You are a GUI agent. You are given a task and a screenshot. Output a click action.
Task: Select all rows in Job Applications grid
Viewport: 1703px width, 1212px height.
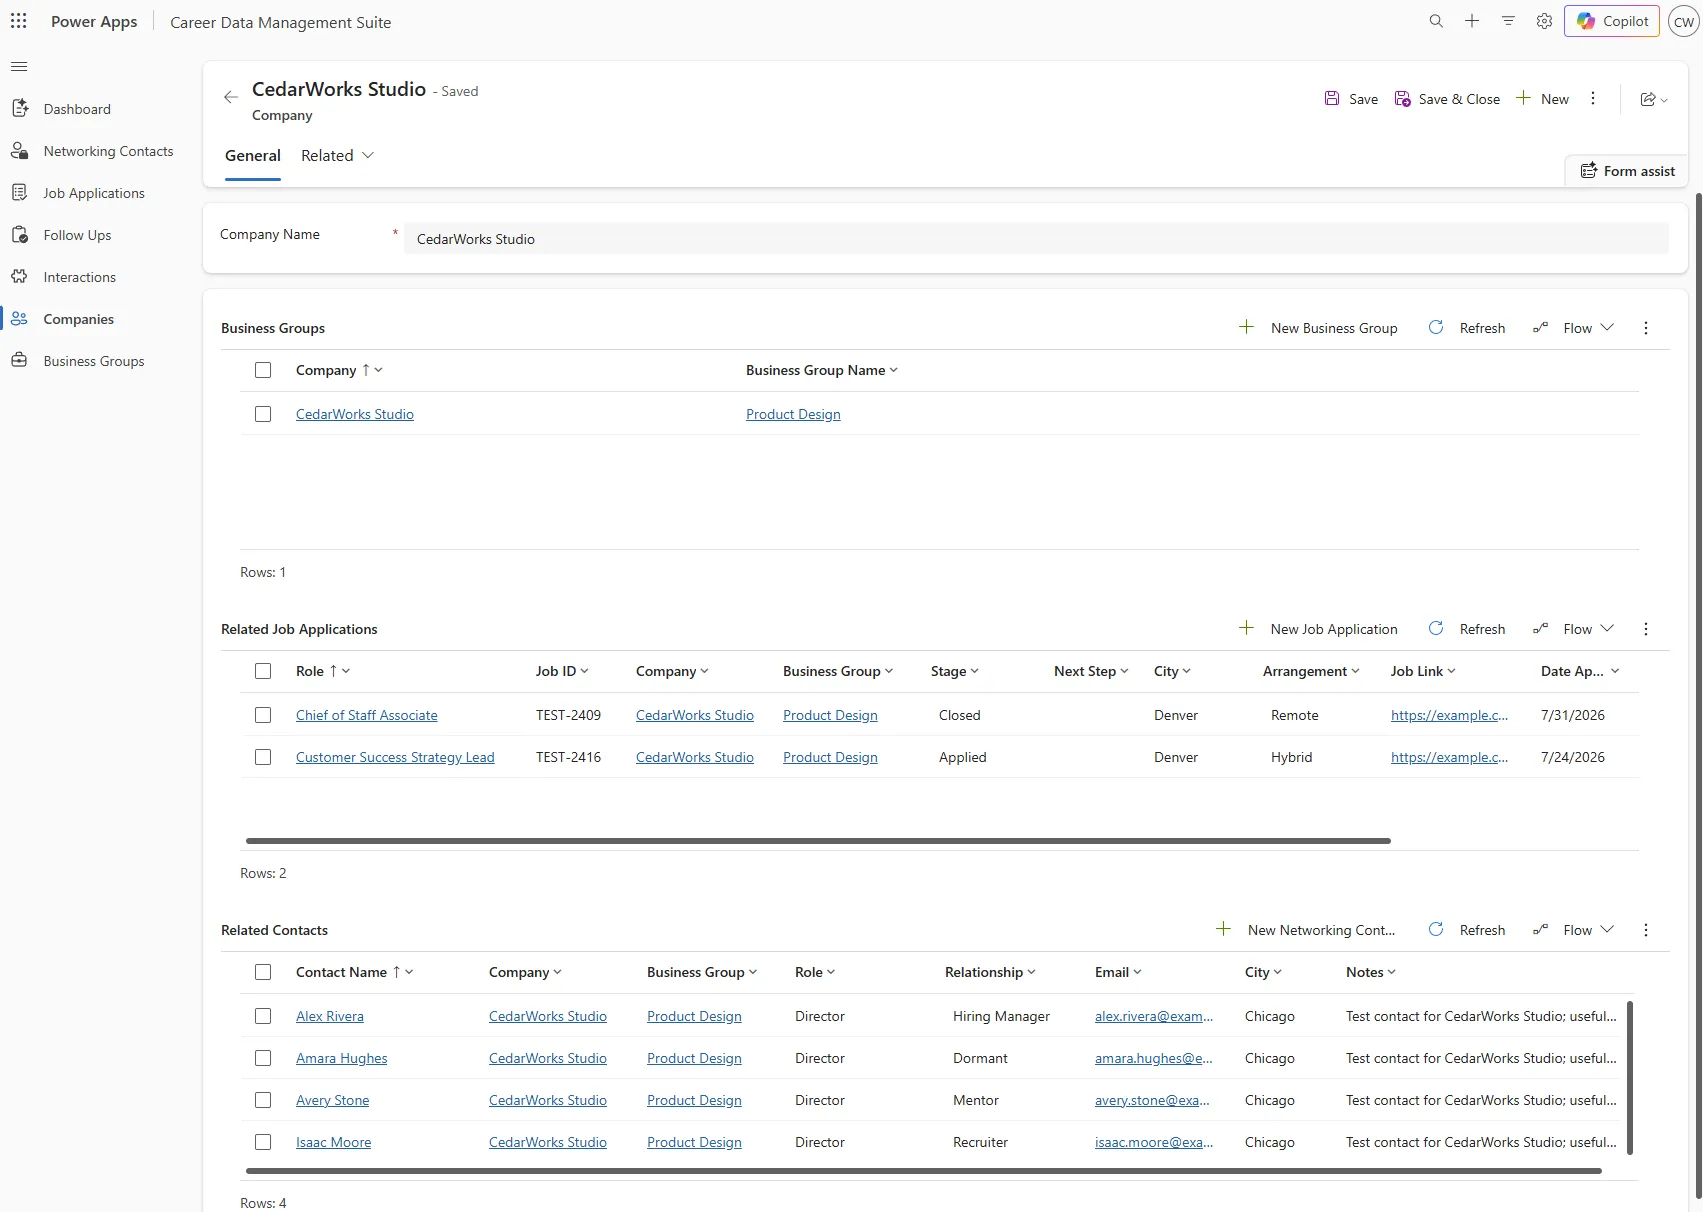coord(263,671)
